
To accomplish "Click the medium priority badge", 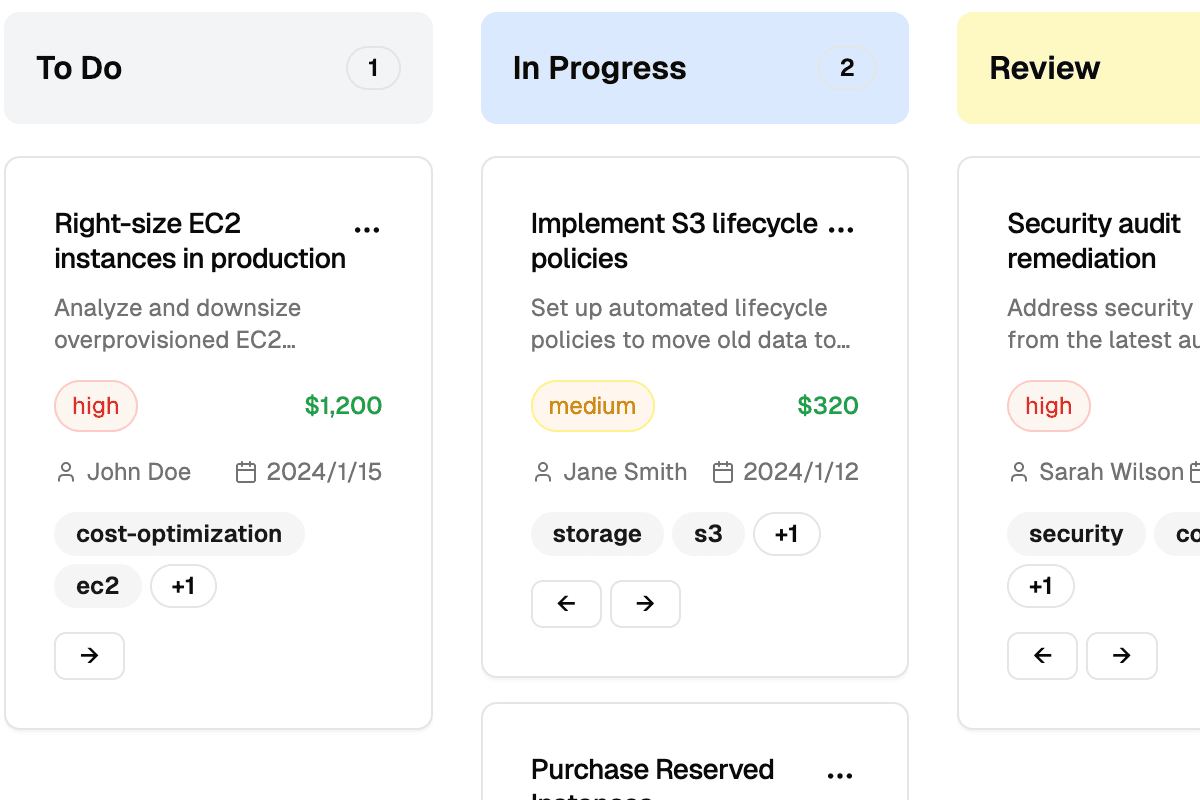I will click(592, 406).
